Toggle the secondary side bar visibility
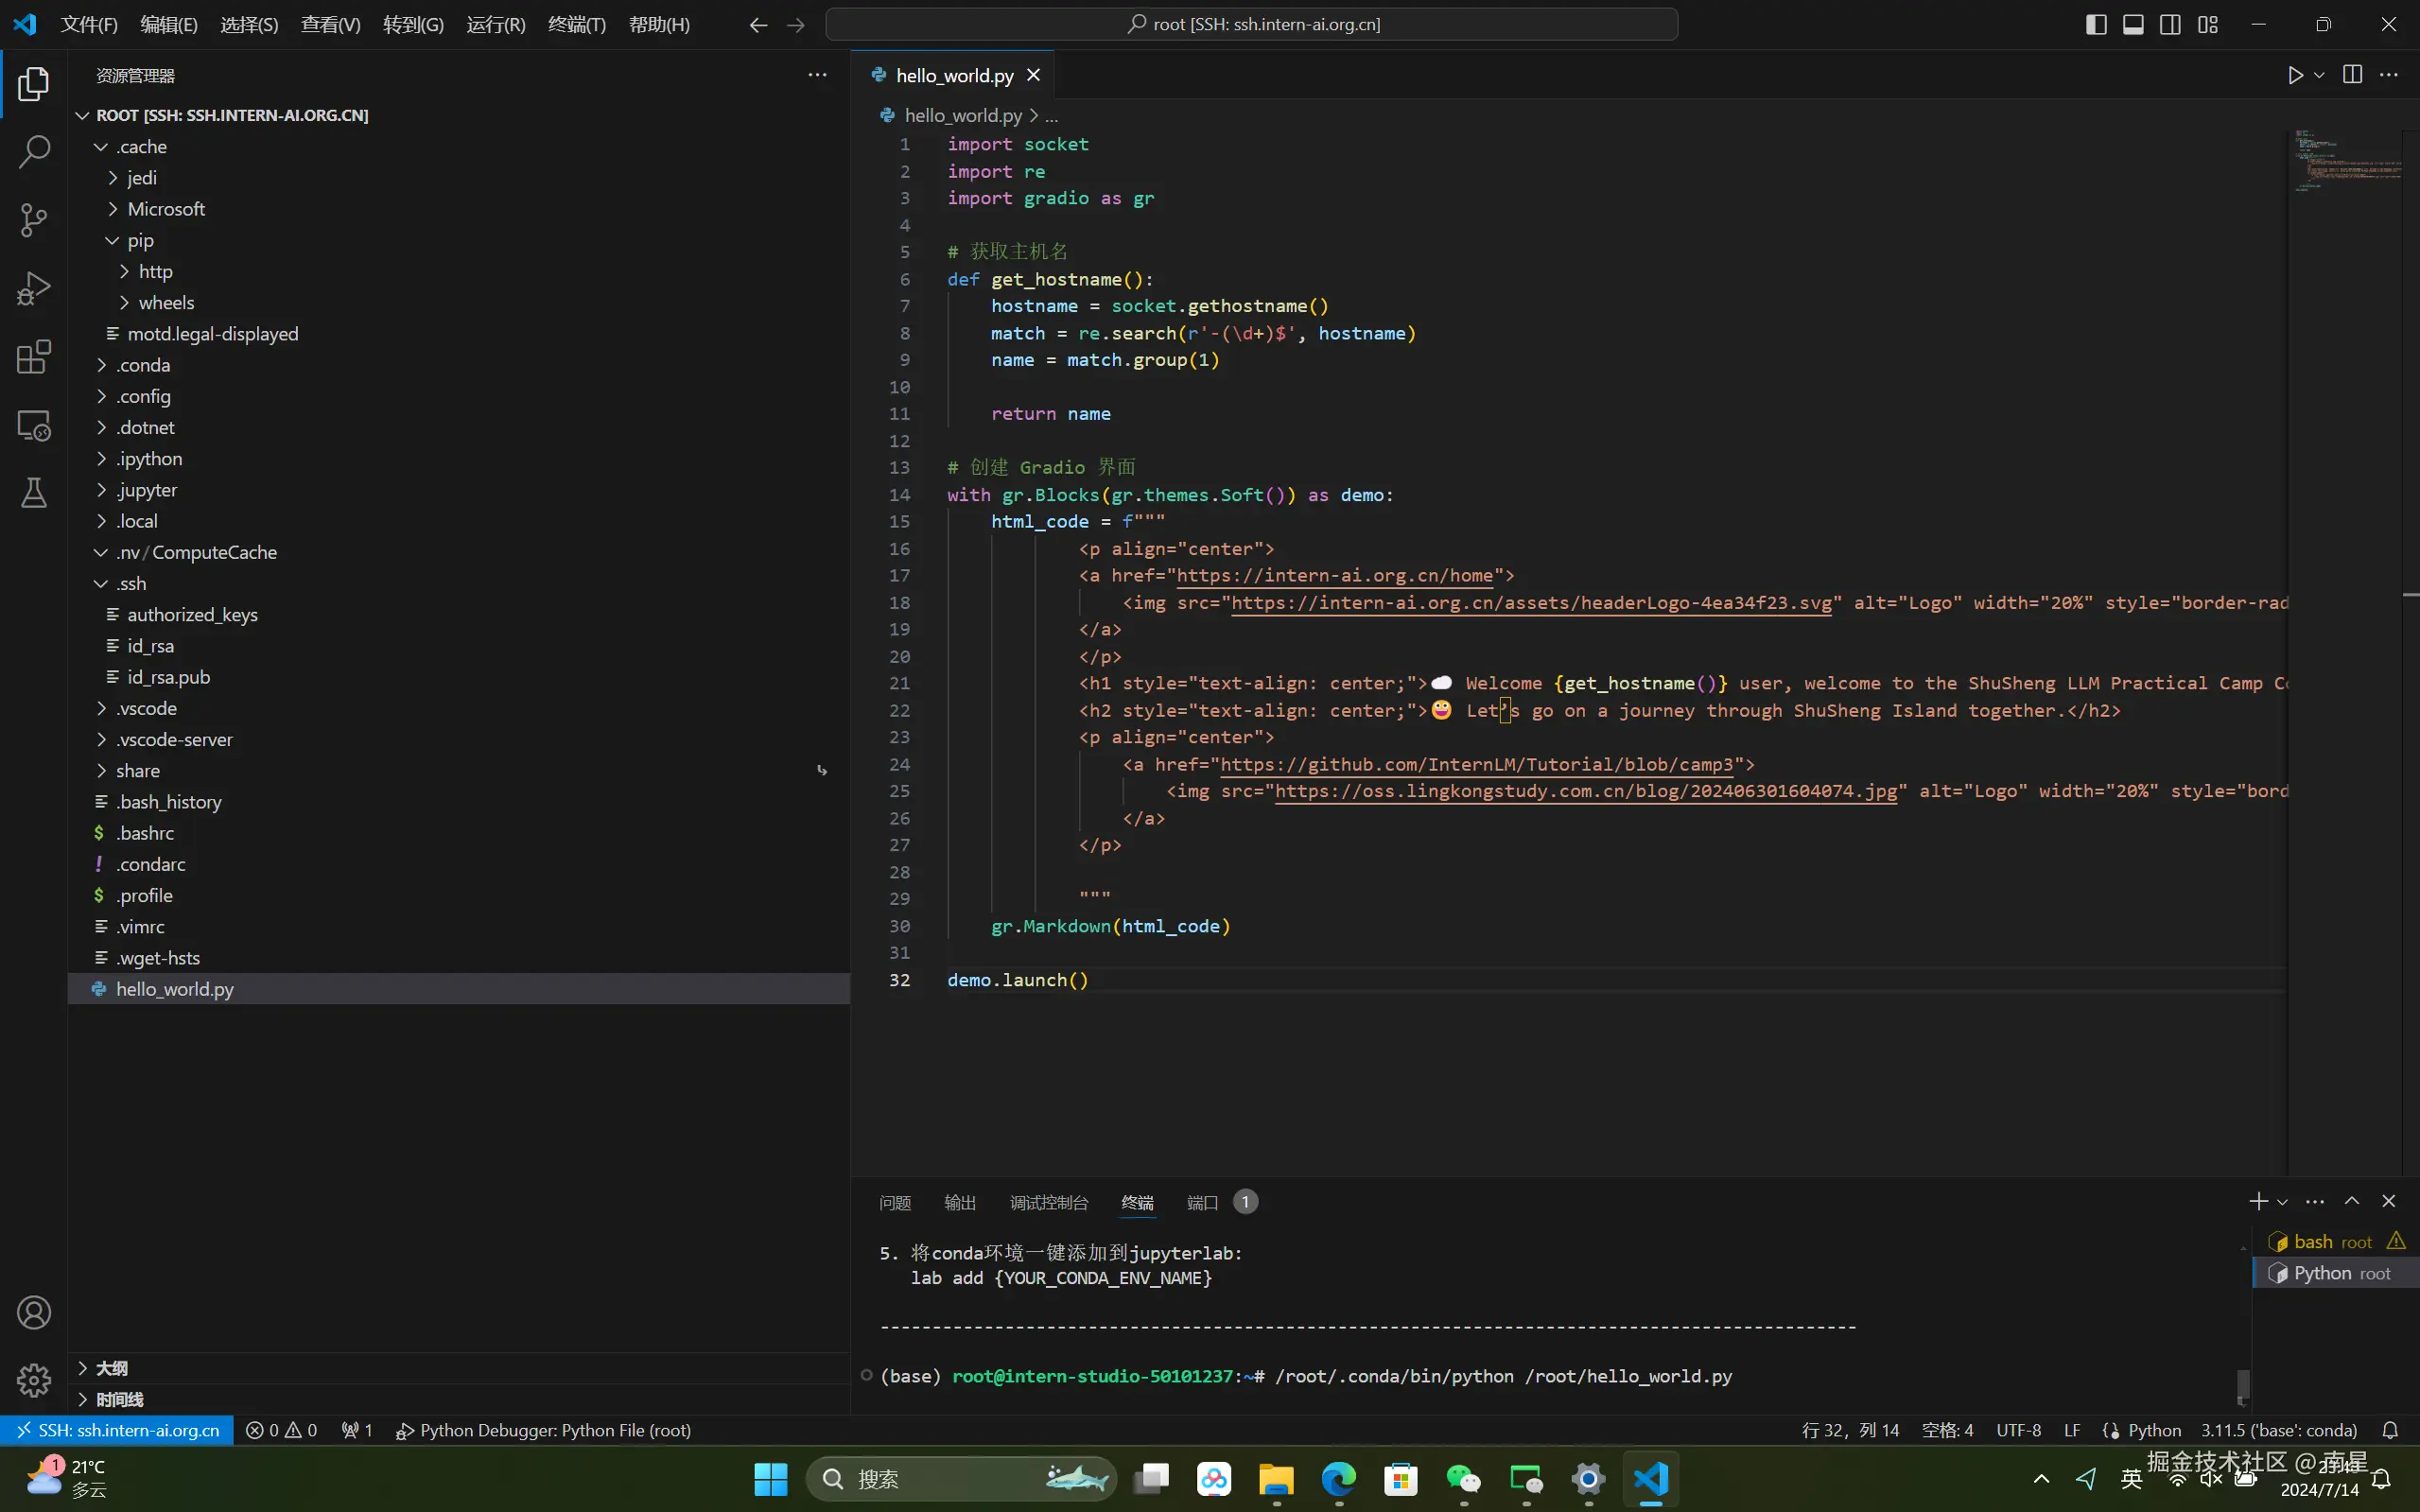Viewport: 2420px width, 1512px height. (2170, 24)
